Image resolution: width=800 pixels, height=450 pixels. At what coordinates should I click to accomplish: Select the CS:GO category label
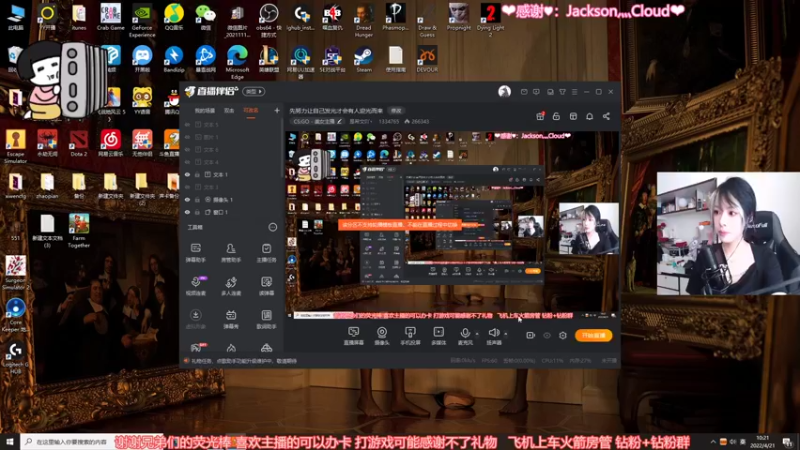(314, 121)
